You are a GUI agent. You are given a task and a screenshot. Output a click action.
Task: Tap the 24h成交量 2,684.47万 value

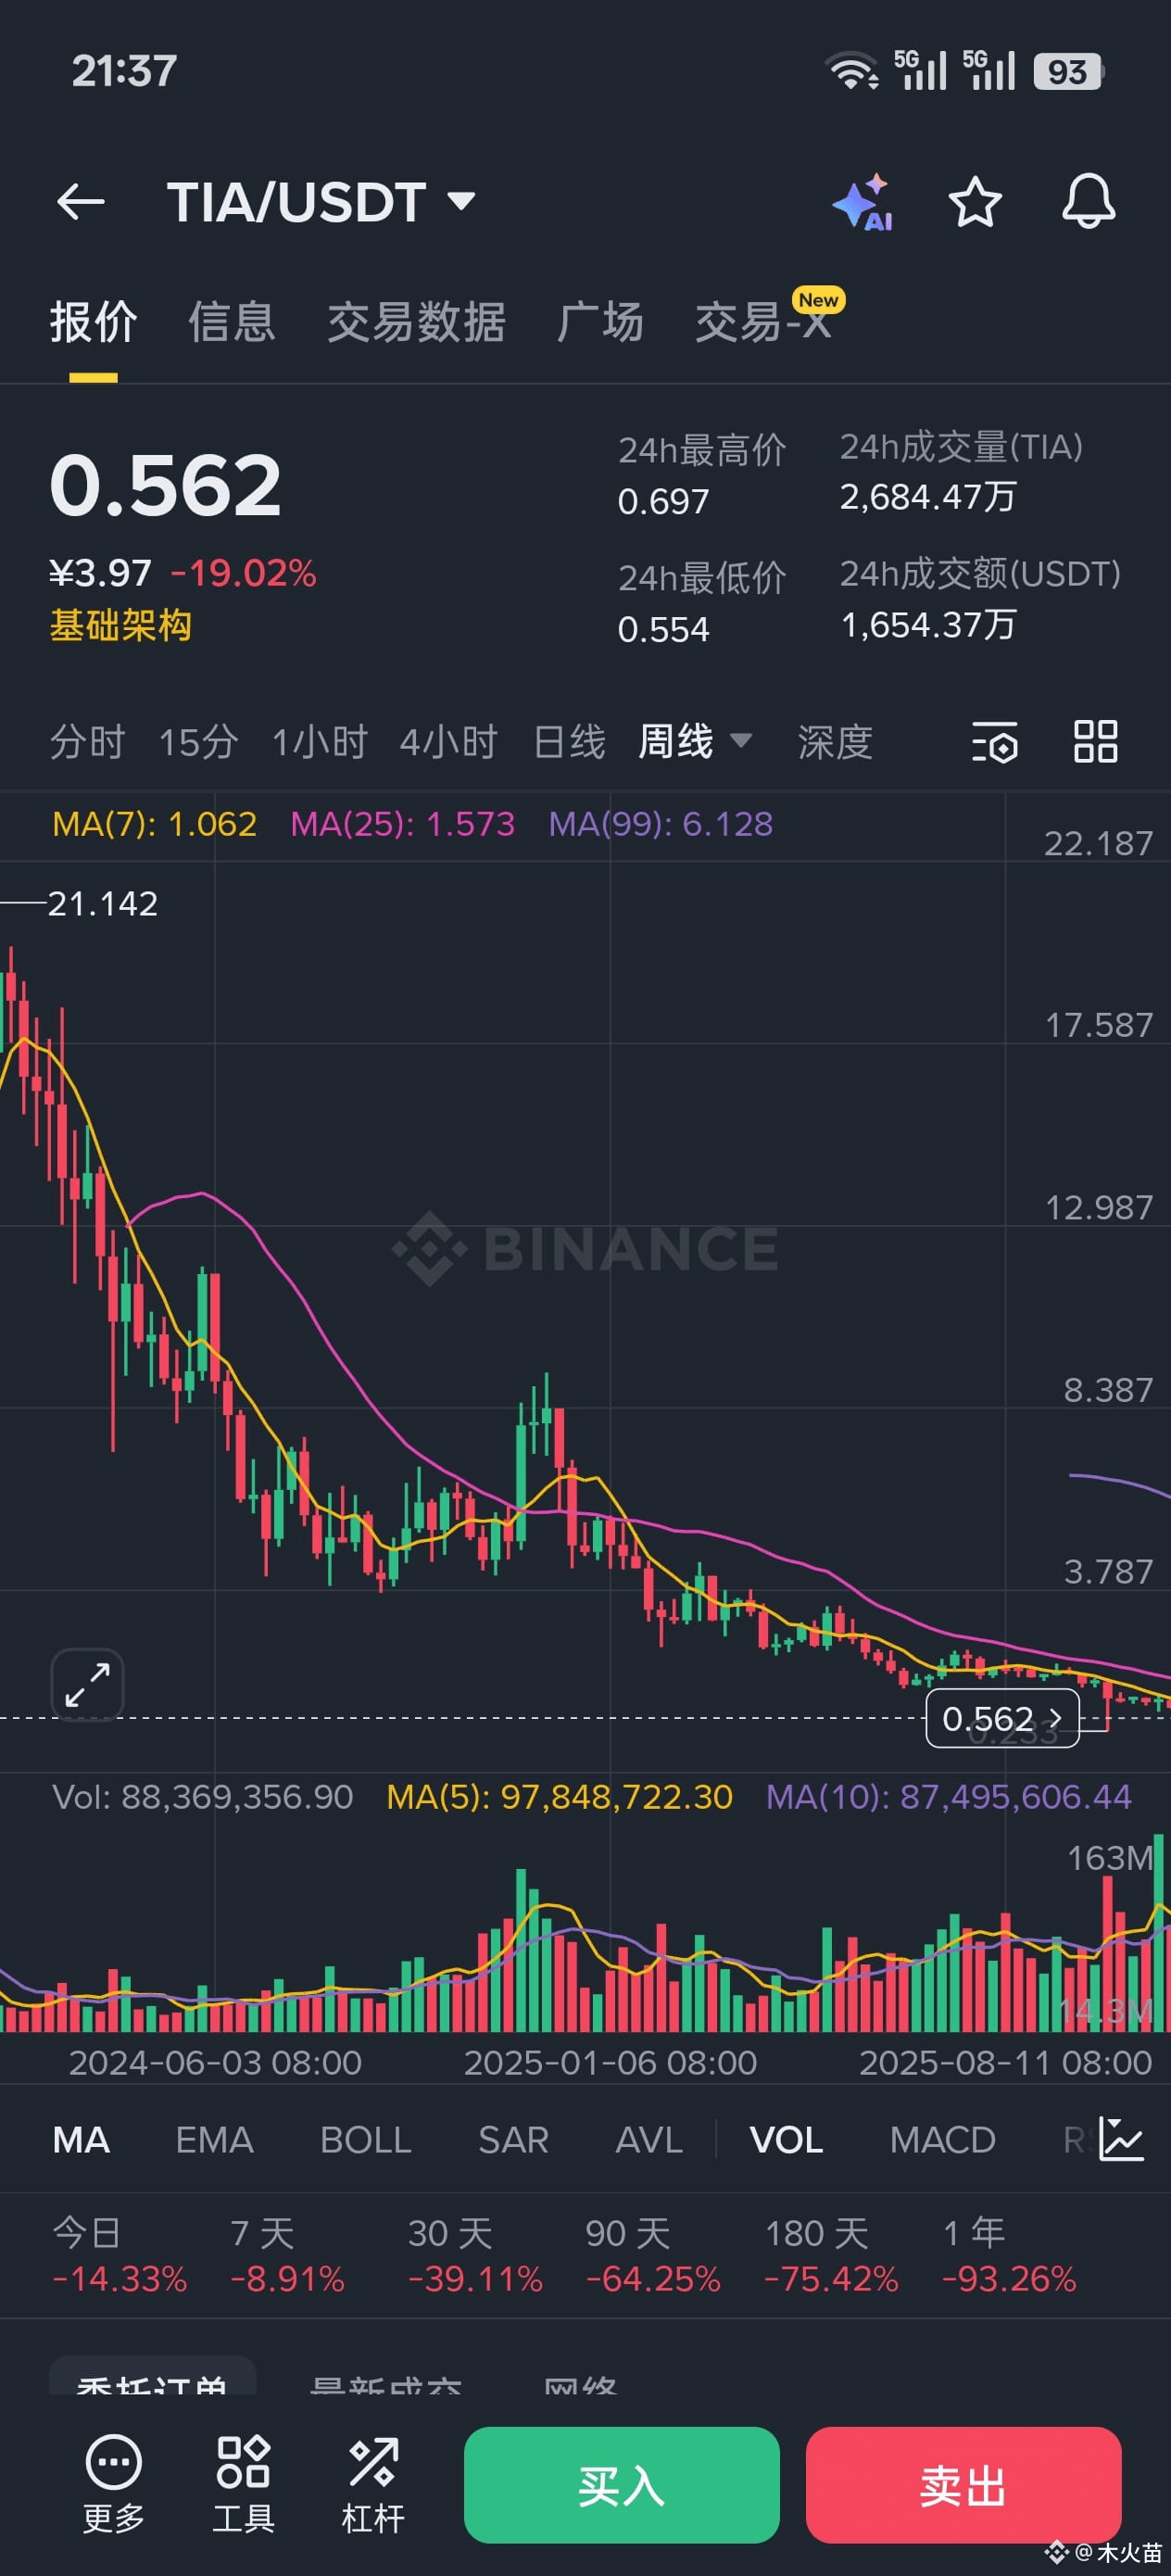point(928,497)
